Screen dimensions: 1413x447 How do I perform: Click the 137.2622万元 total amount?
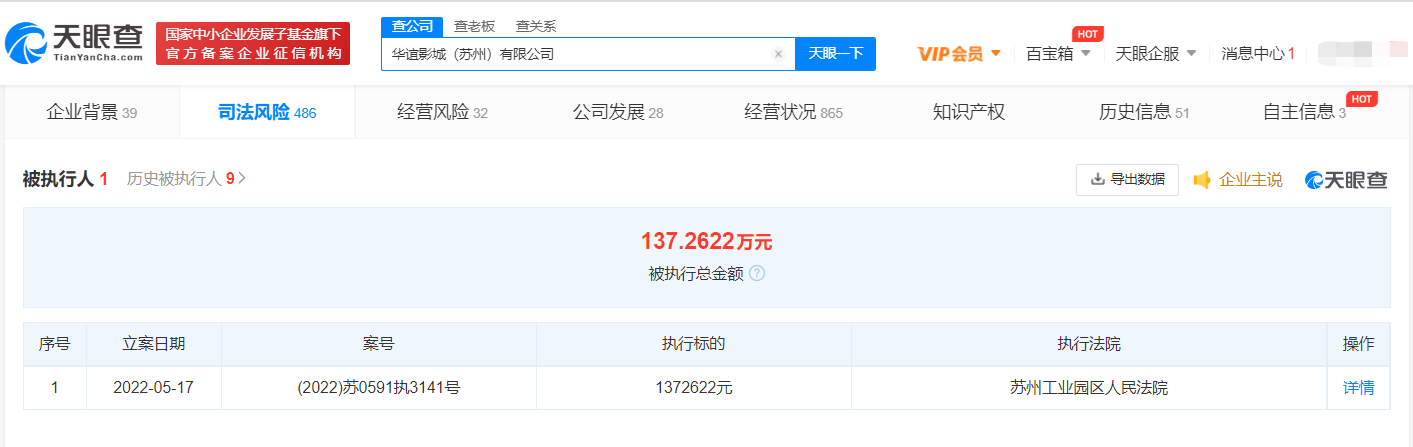706,241
